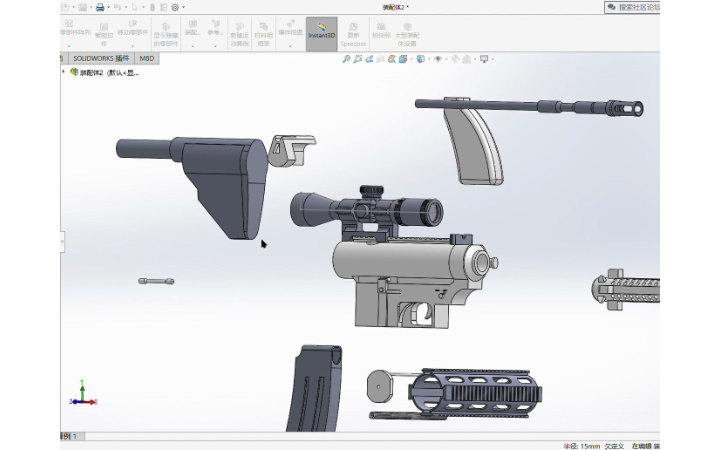The width and height of the screenshot is (720, 450).
Task: Click the 材料明细表 bill of materials tool
Action: point(264,34)
